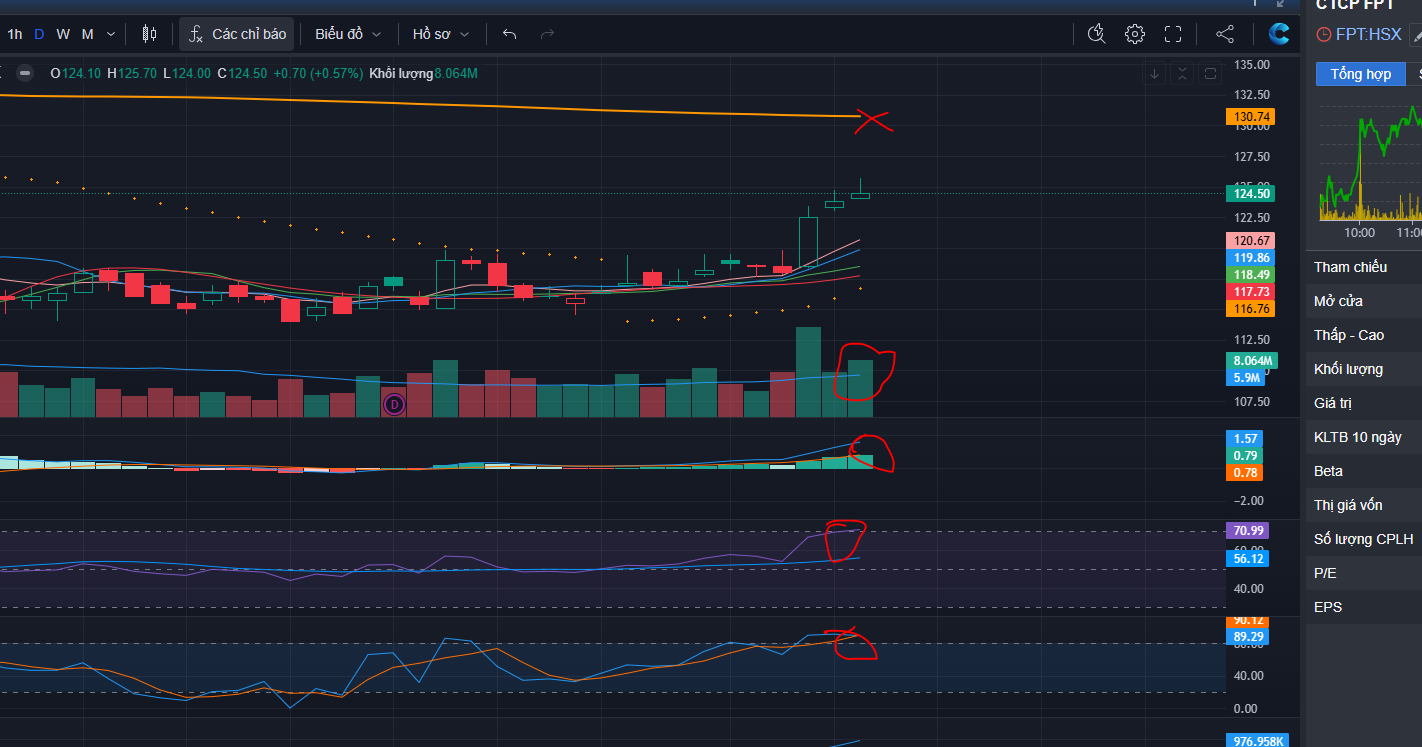Click the pencil edit icon near ticker

(1416, 34)
